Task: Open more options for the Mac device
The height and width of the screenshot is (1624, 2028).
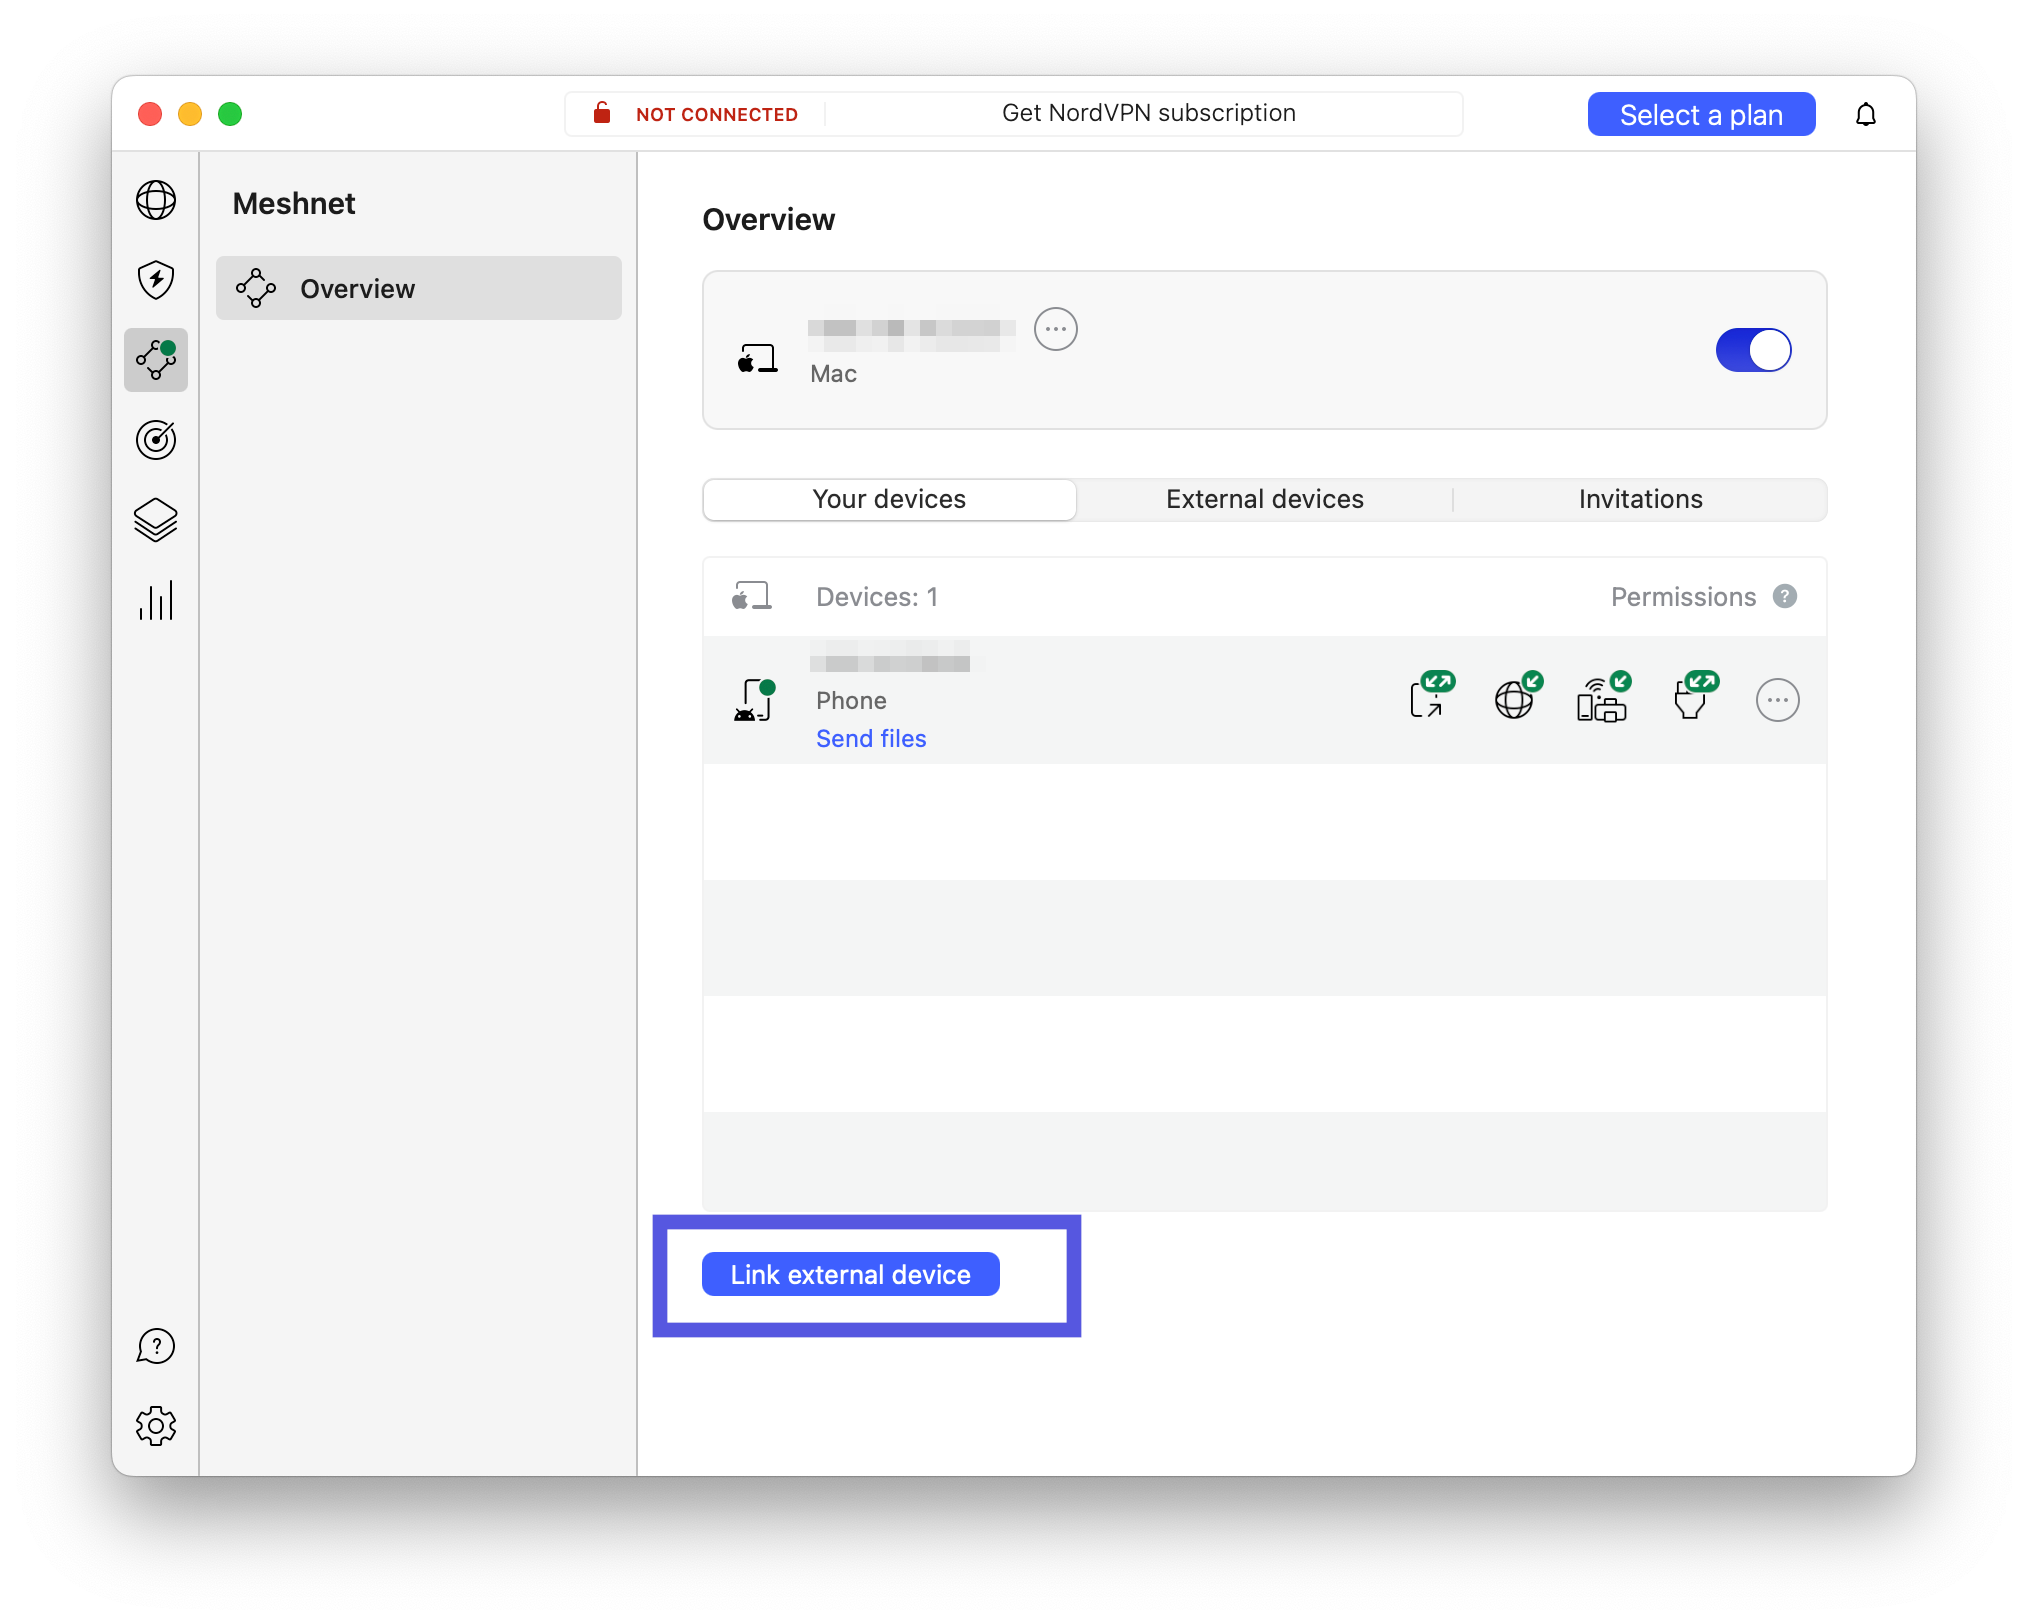Action: click(x=1056, y=329)
